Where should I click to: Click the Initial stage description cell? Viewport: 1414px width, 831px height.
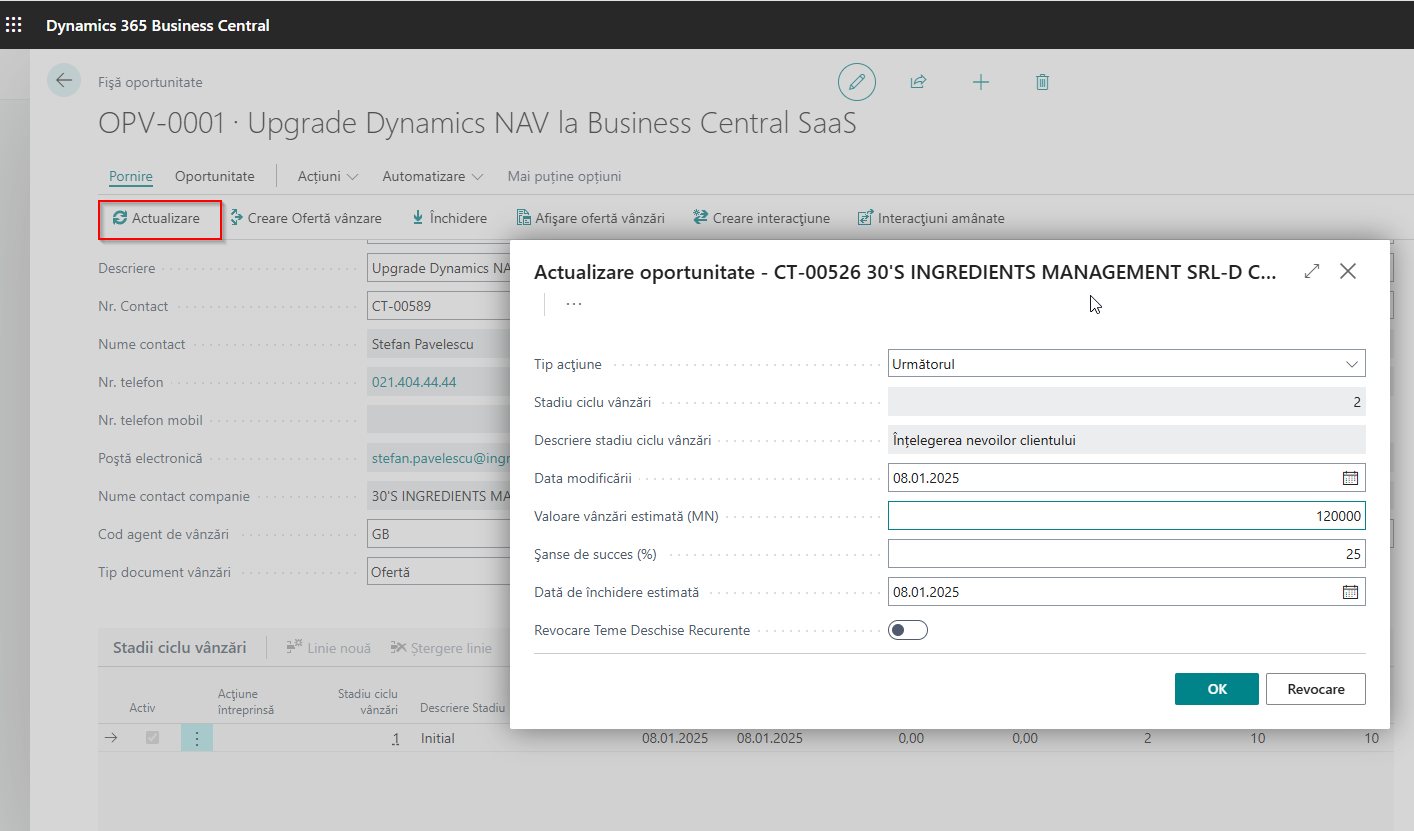click(437, 738)
